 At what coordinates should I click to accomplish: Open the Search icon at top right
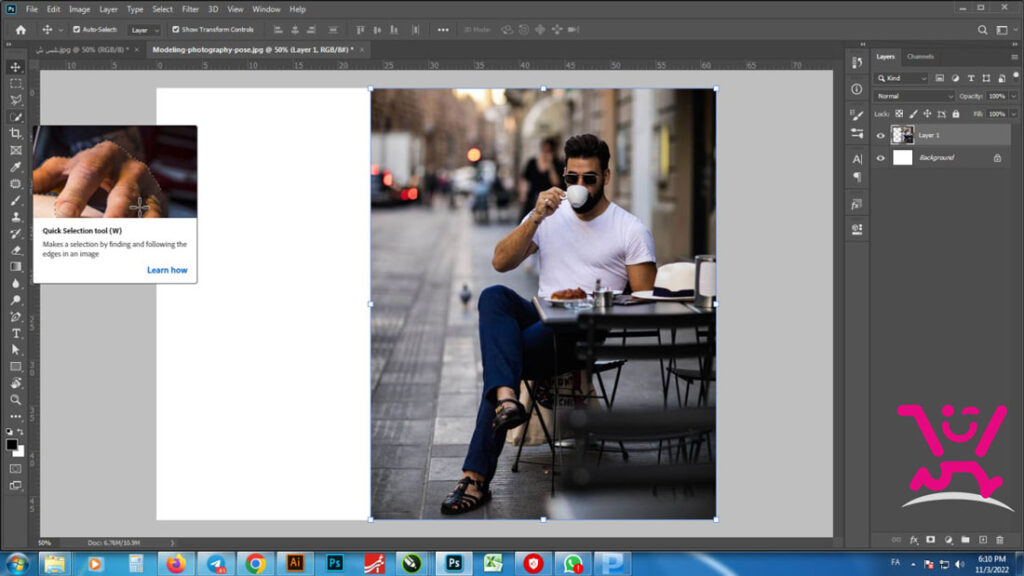982,29
